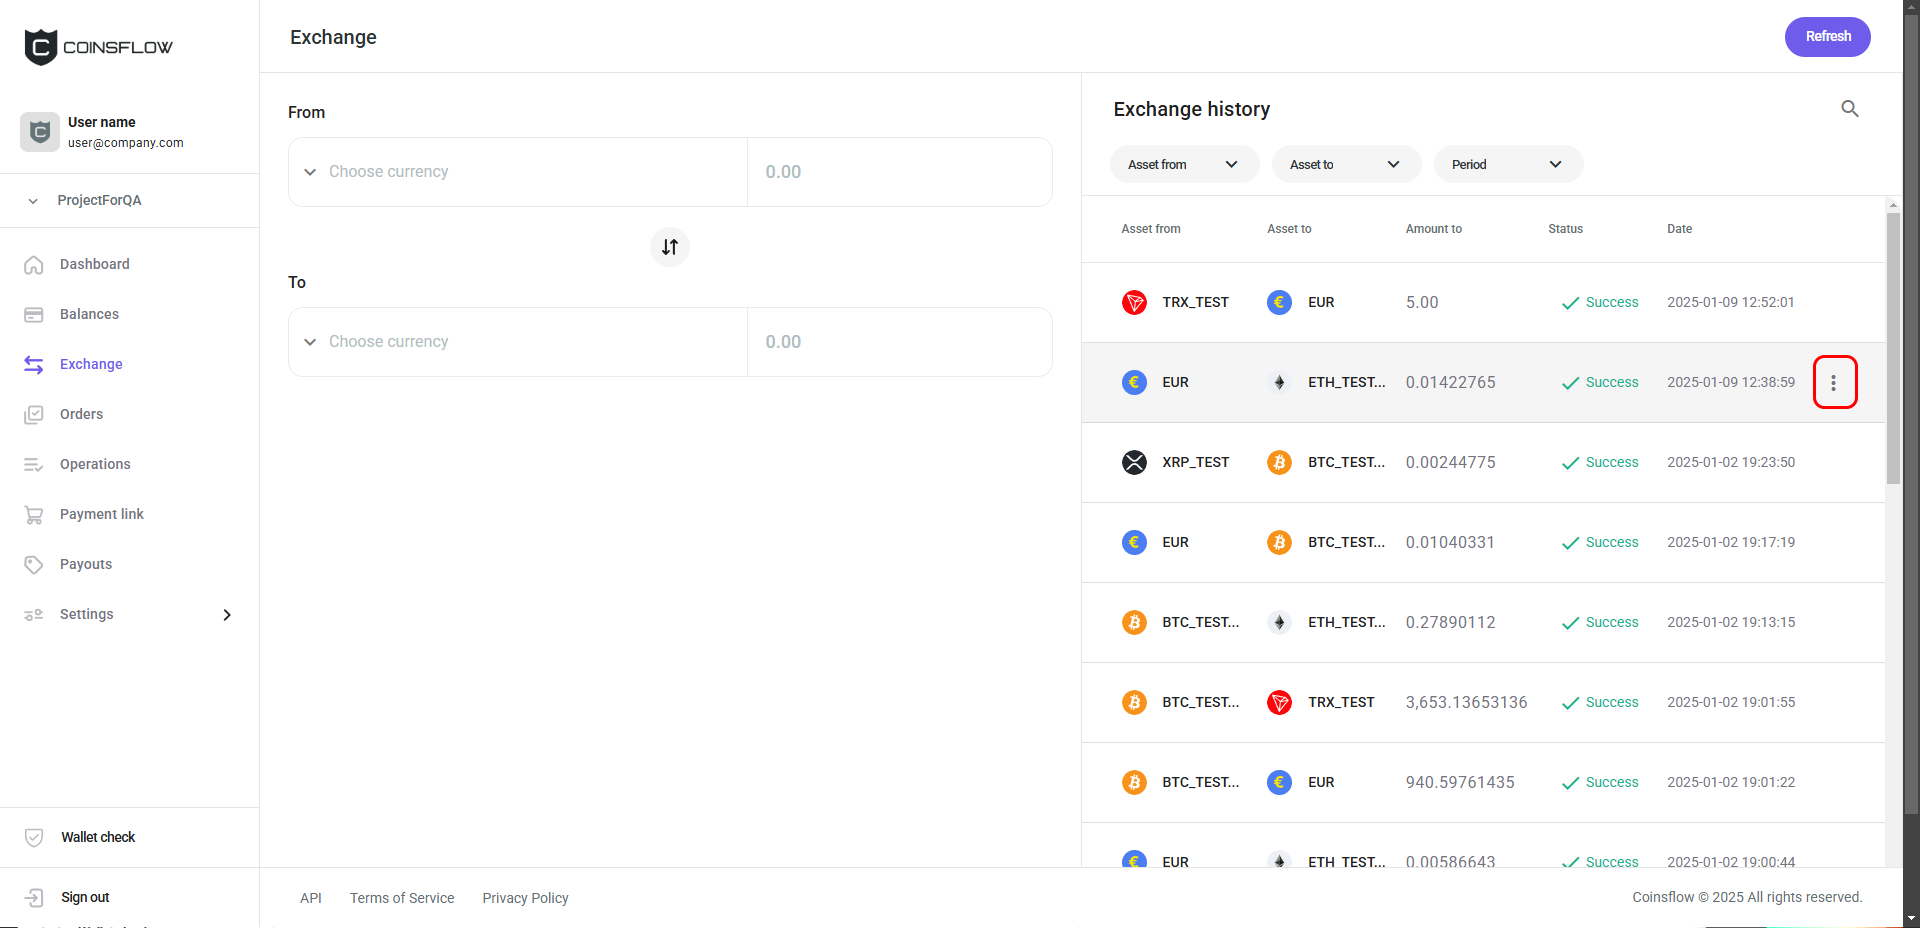Expand the Asset from filter dropdown
This screenshot has height=928, width=1920.
1182,165
